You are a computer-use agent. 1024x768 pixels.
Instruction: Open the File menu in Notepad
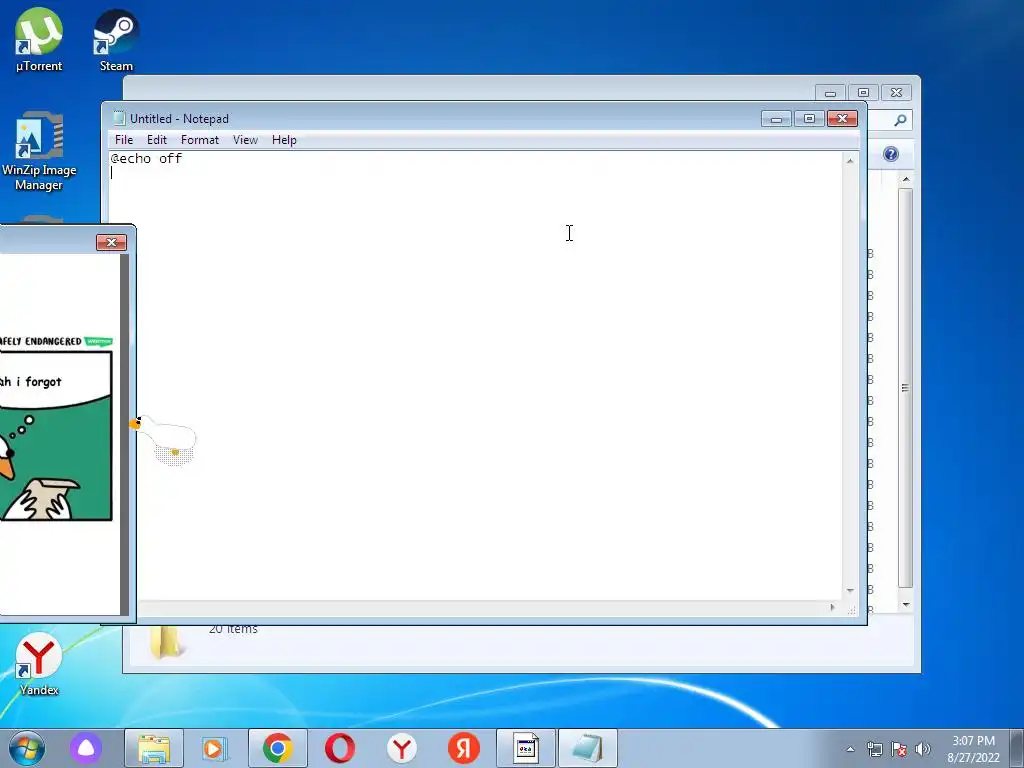123,140
